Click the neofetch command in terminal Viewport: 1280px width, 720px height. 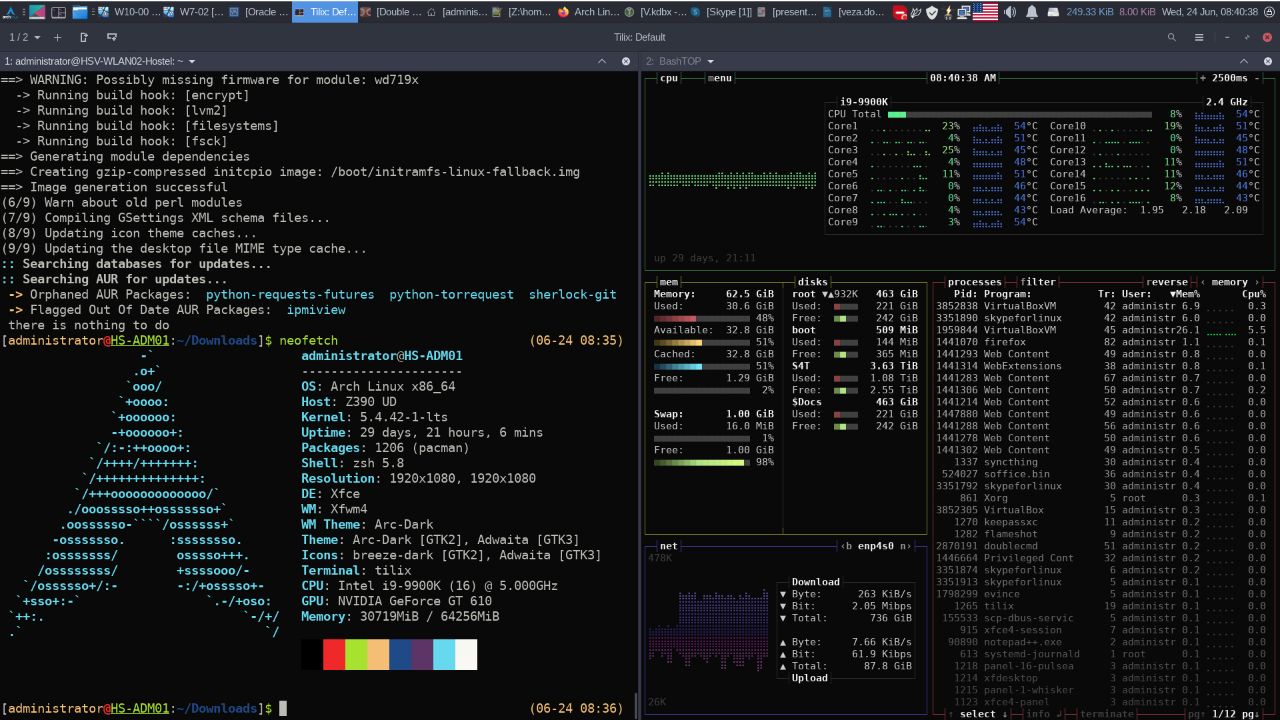[309, 341]
